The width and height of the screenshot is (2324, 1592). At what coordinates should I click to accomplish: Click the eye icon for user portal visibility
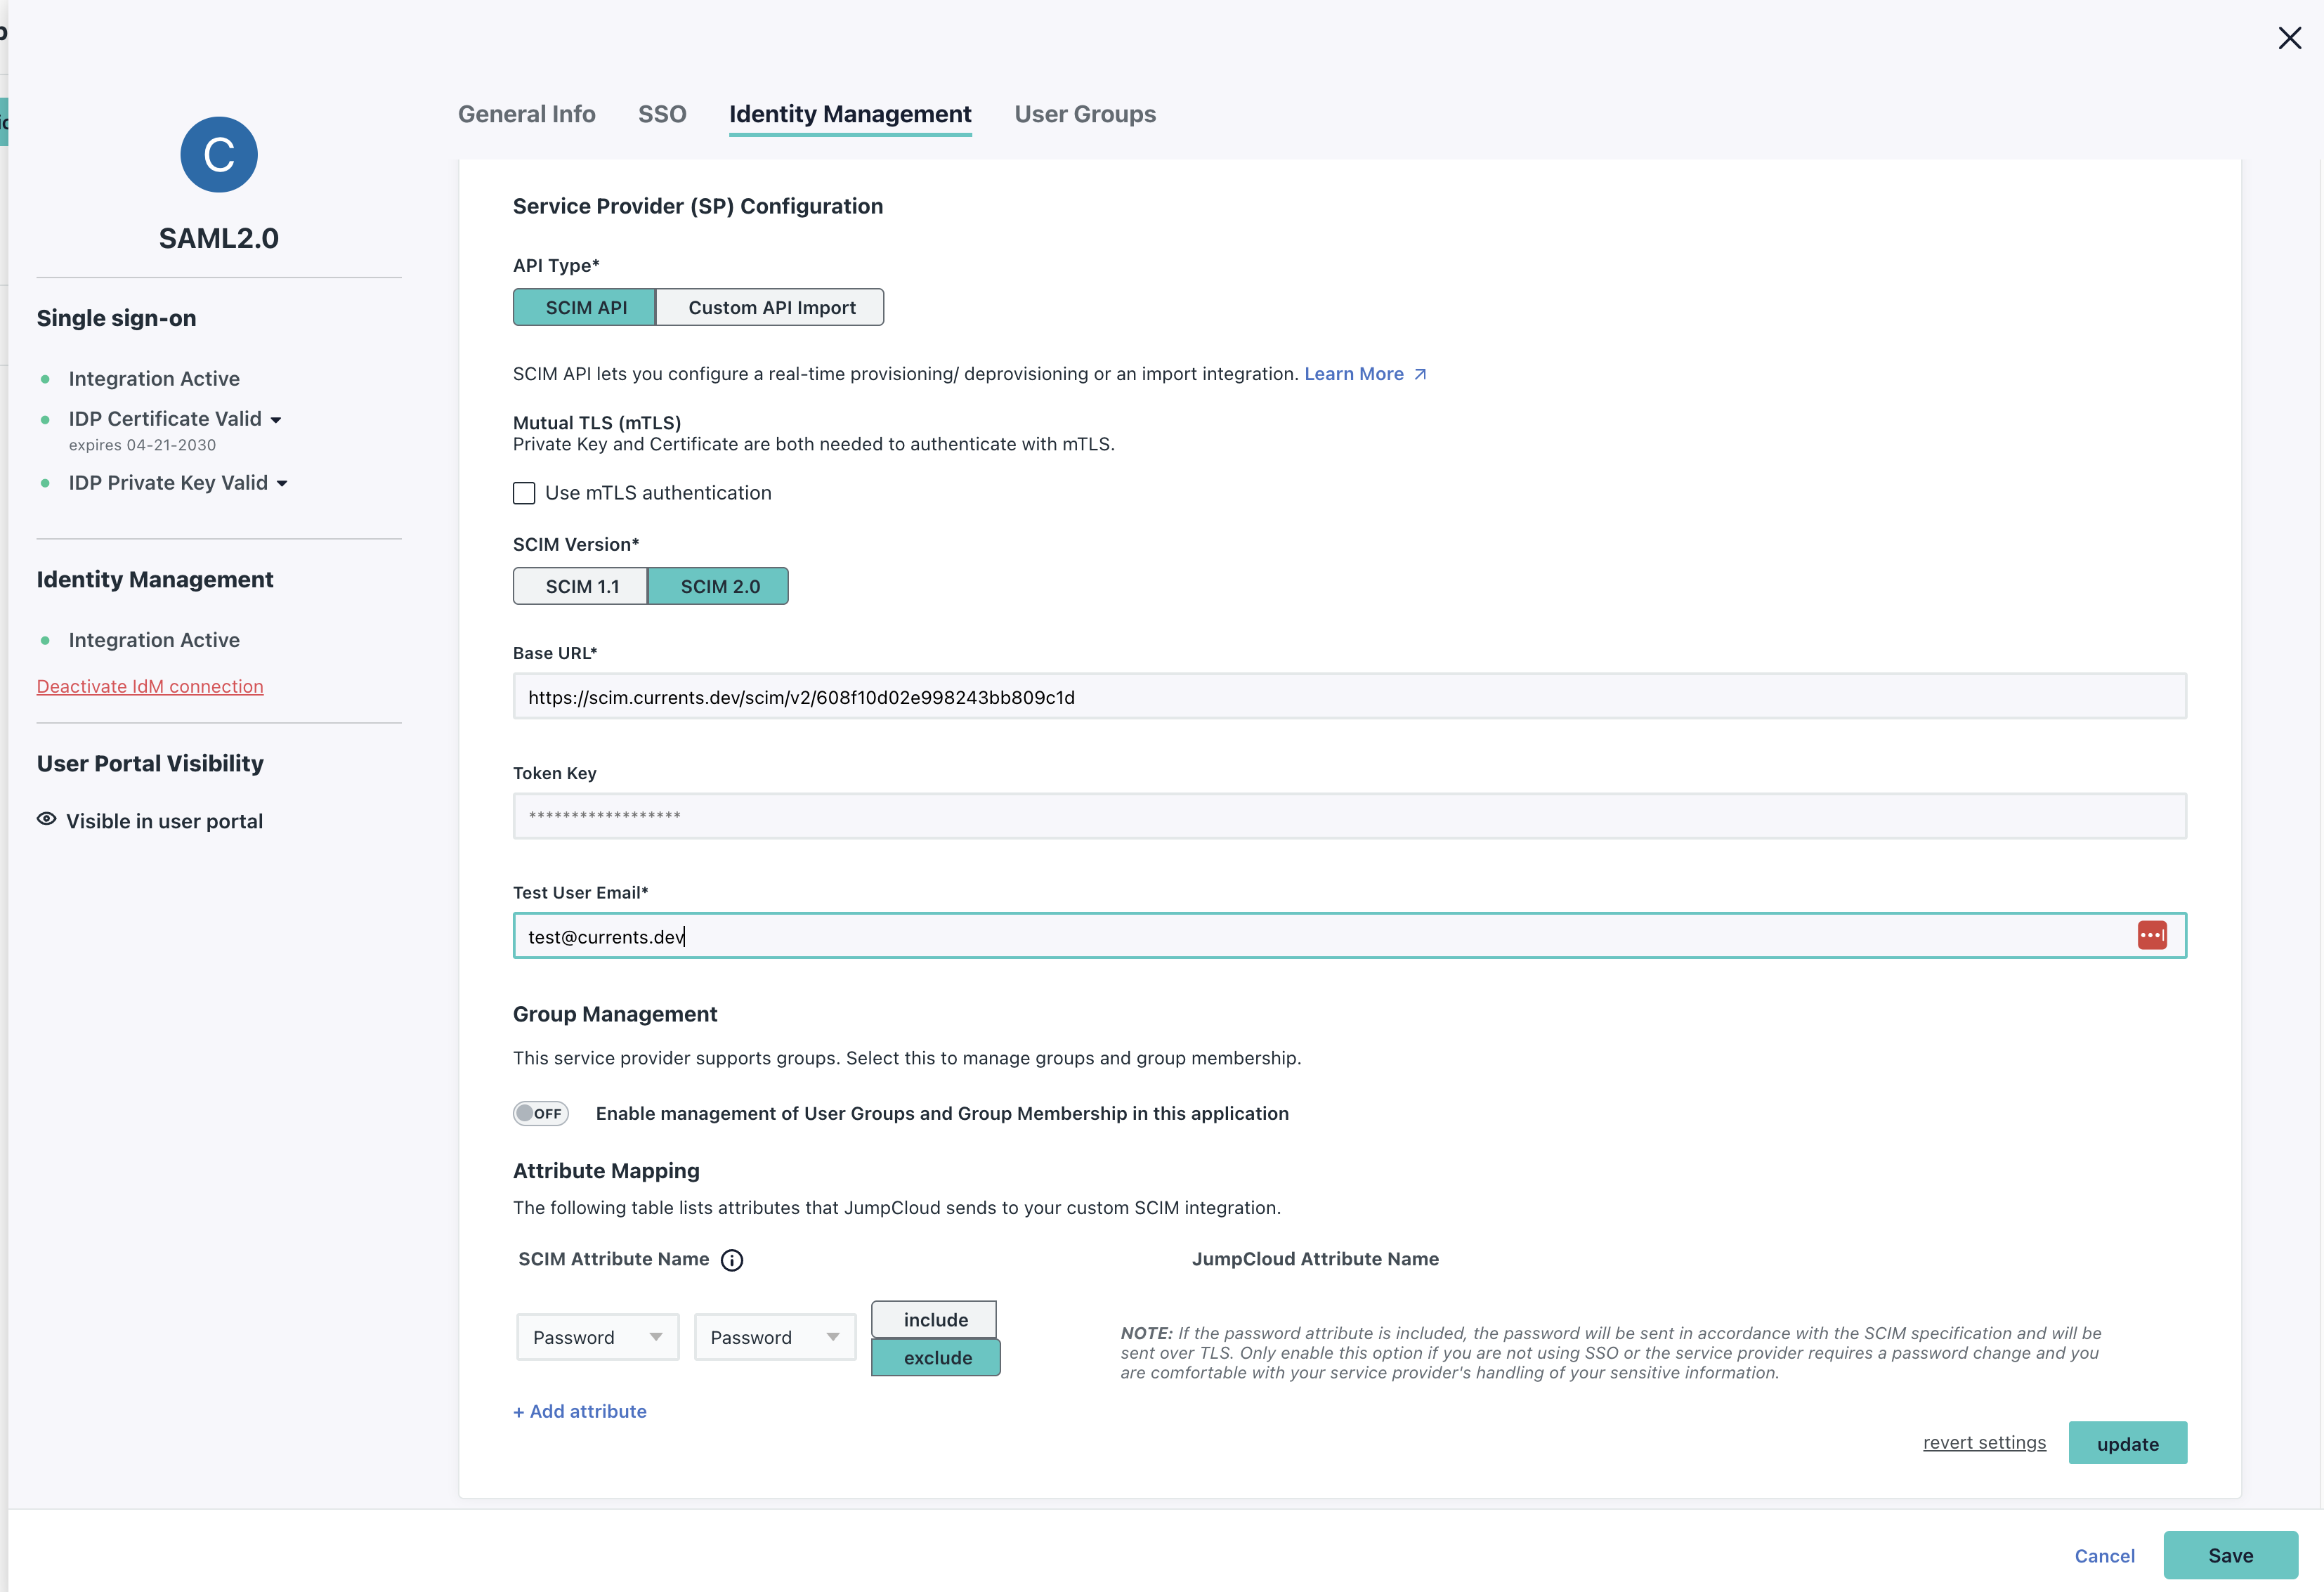[46, 820]
